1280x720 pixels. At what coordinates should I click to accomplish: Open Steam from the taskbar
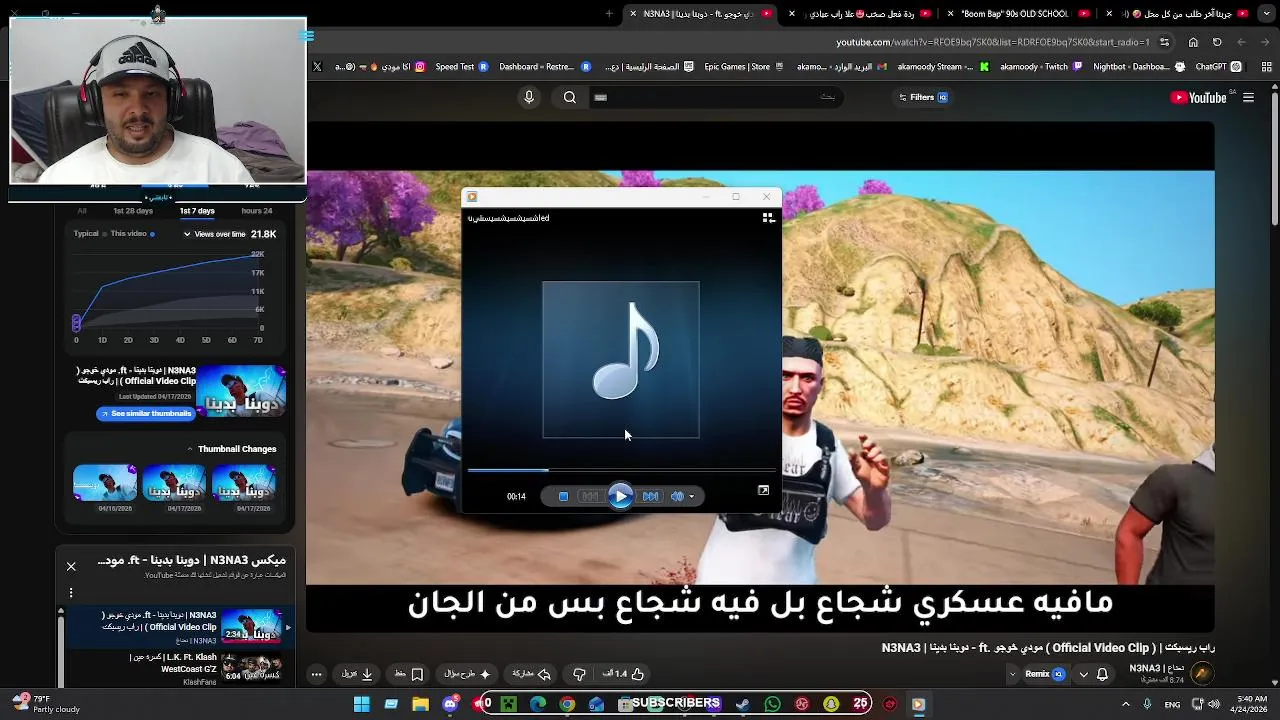pos(743,704)
